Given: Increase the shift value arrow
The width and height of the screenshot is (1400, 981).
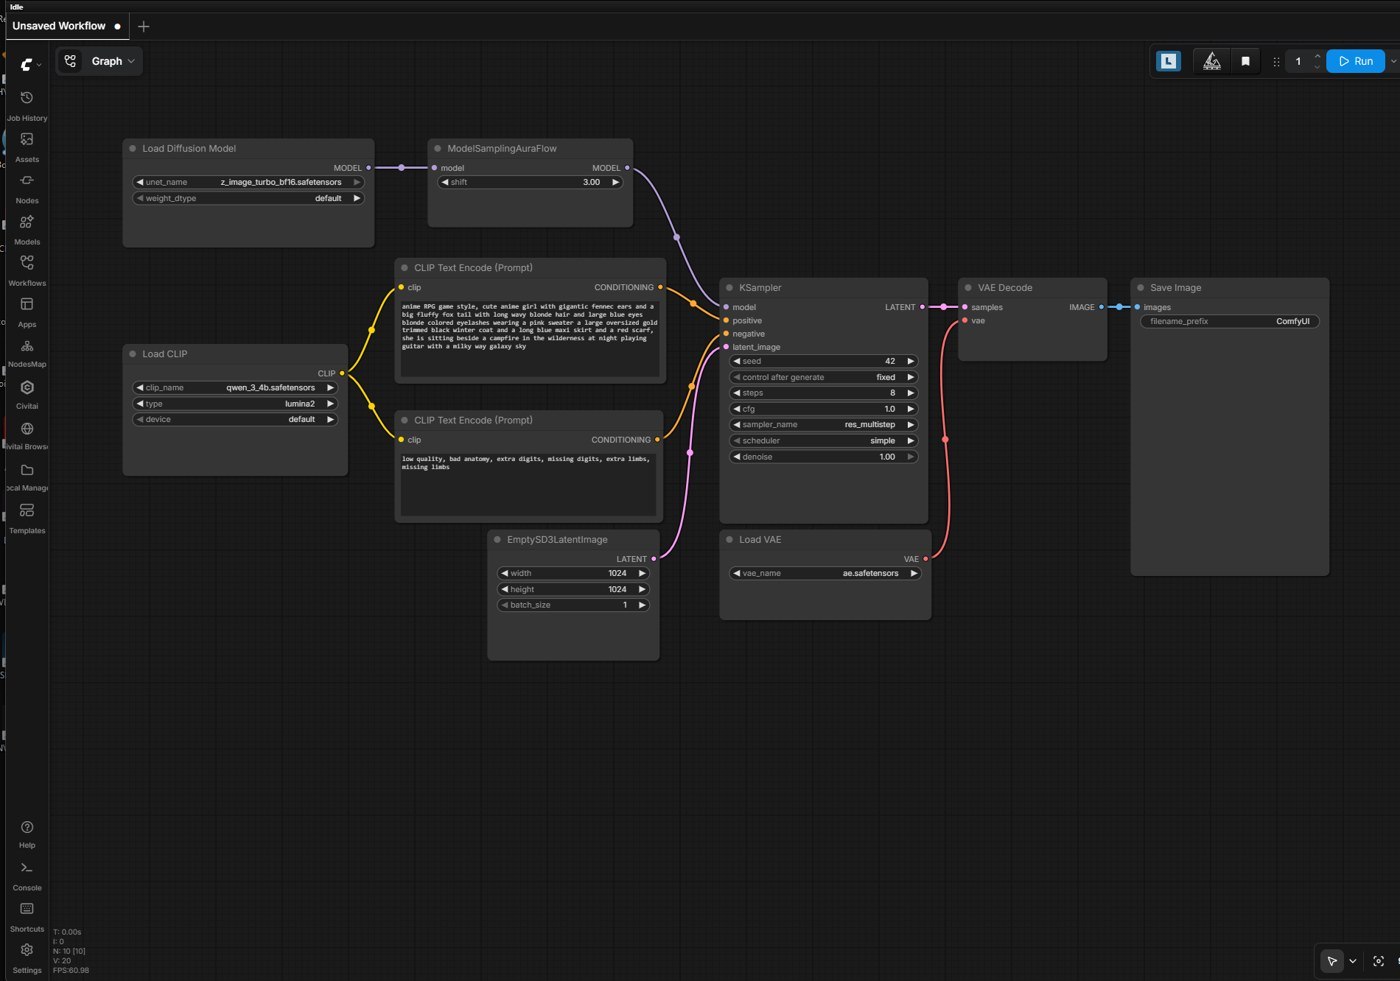Looking at the screenshot, I should [x=616, y=182].
